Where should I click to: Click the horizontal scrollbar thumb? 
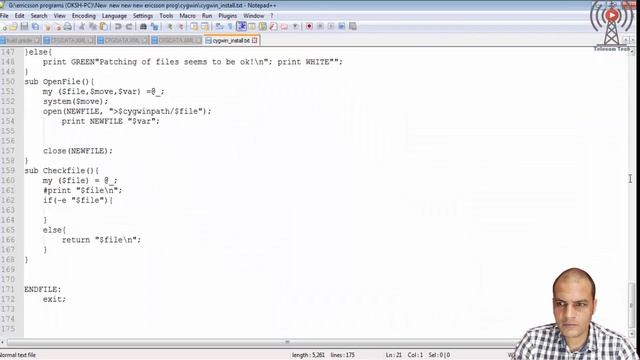click(287, 342)
